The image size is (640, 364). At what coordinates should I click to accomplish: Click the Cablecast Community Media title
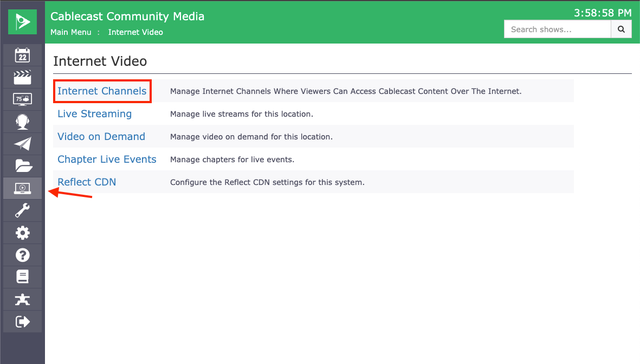pos(127,16)
